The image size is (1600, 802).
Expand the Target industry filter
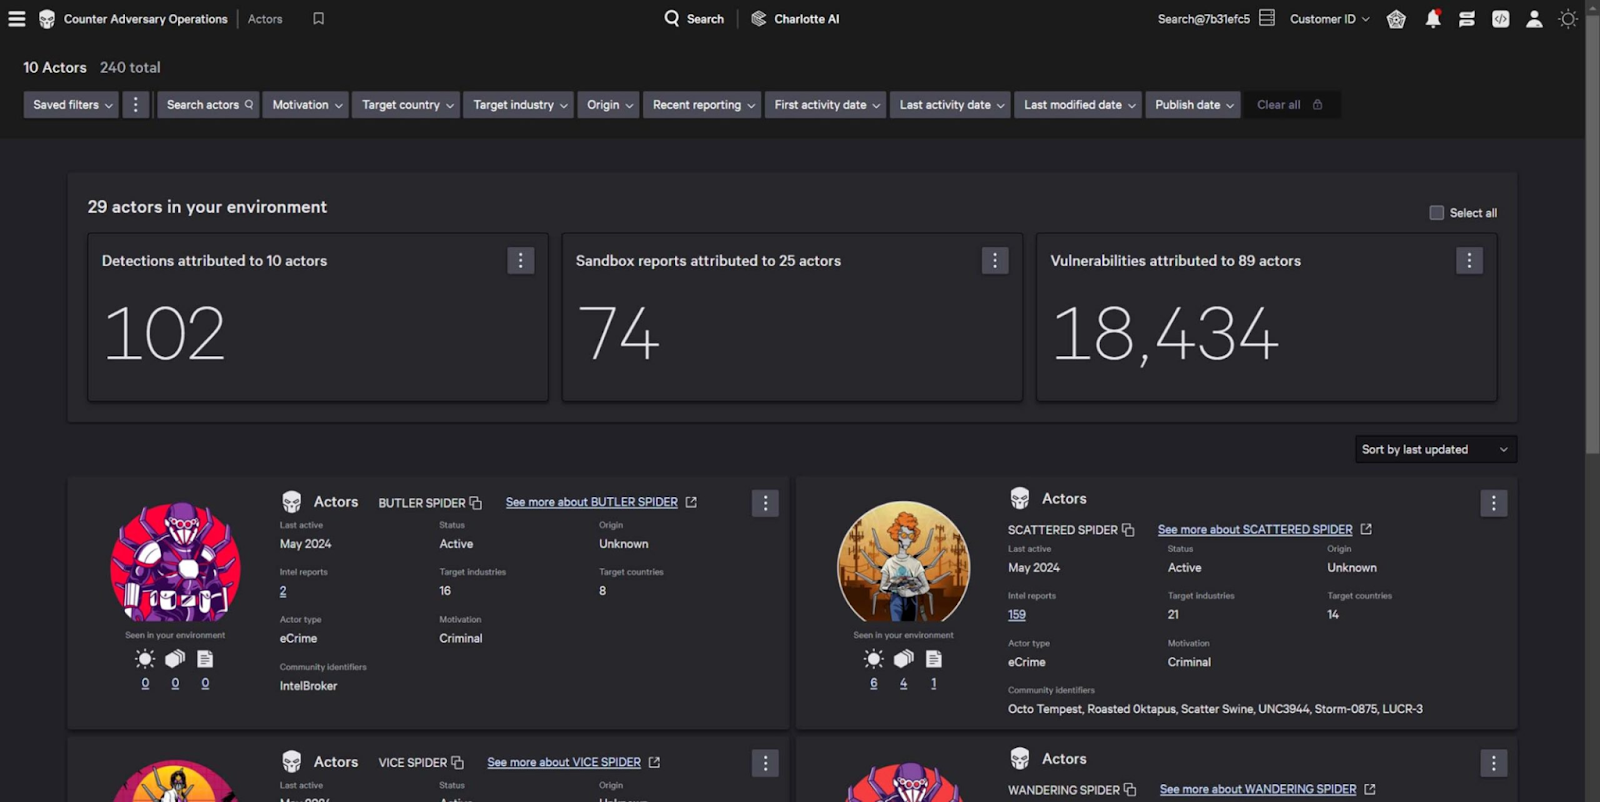519,105
